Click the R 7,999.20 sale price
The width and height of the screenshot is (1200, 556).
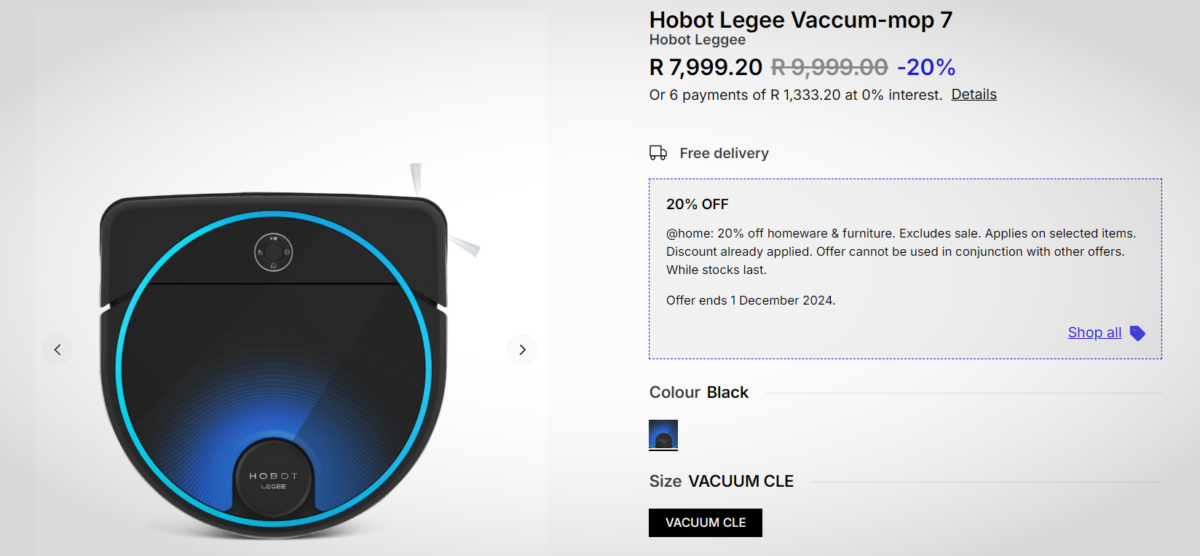click(x=705, y=67)
